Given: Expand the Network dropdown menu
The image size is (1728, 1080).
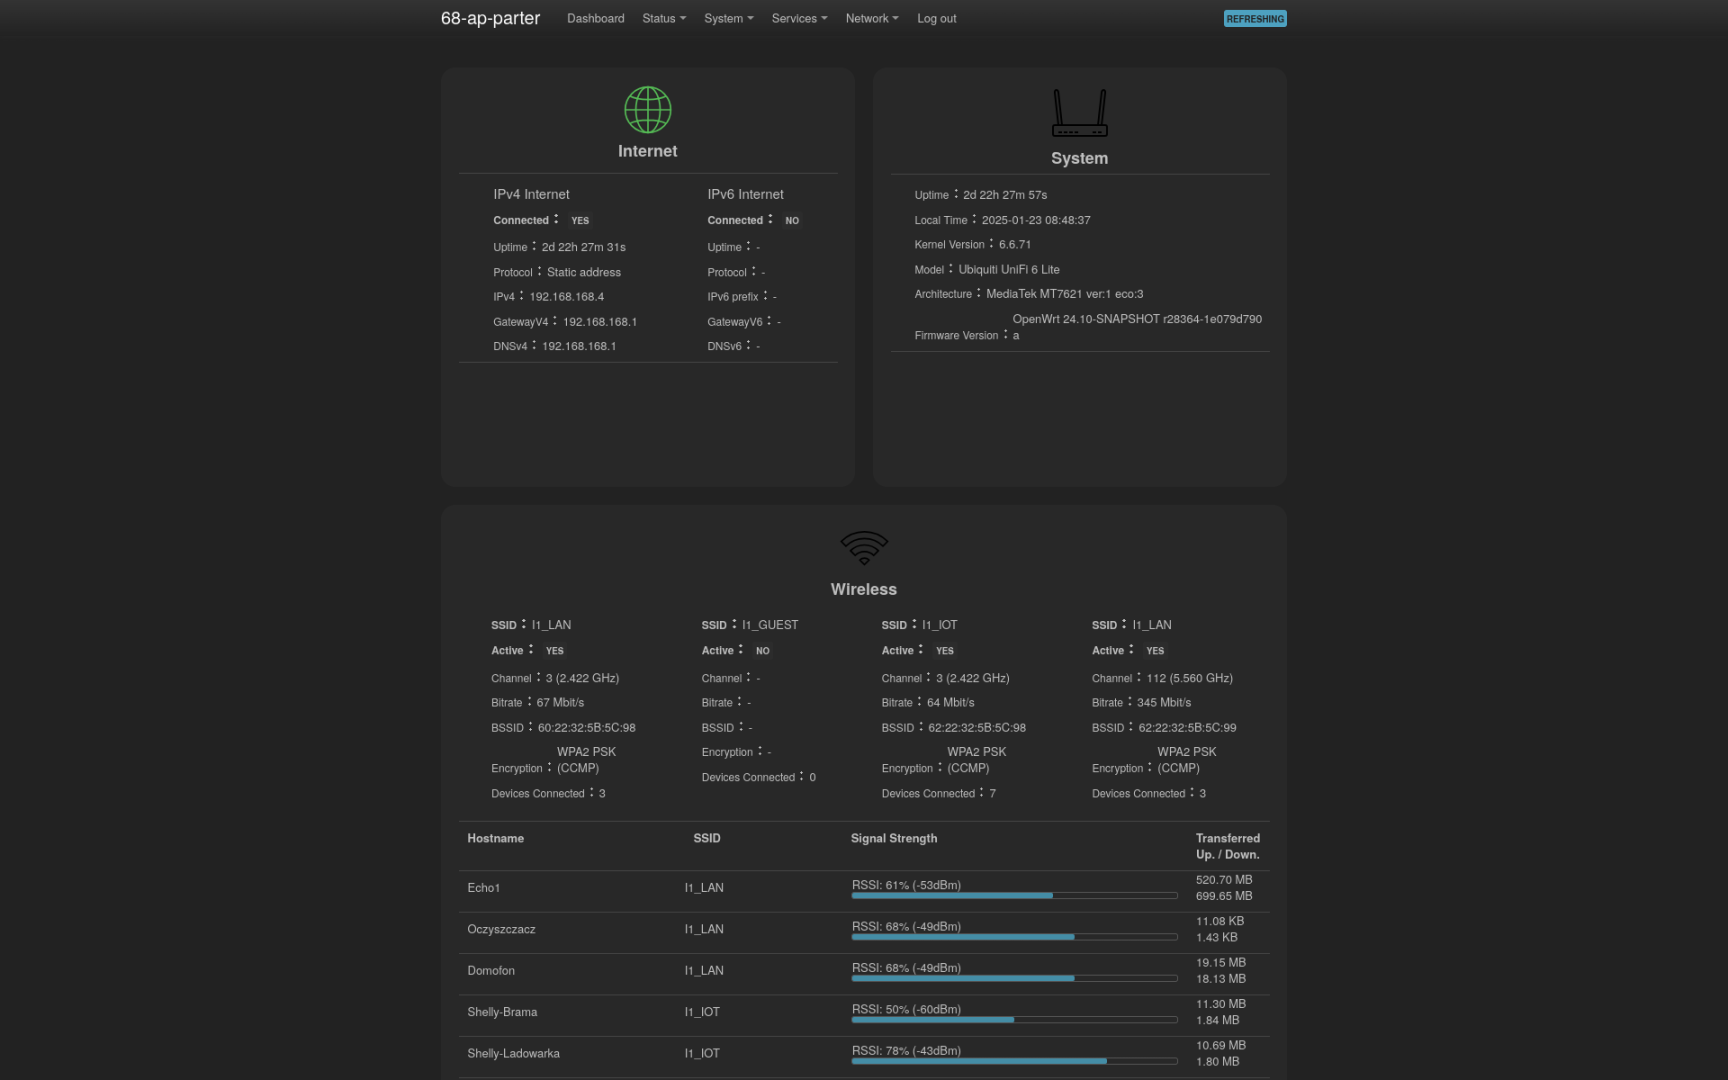Looking at the screenshot, I should tap(871, 19).
